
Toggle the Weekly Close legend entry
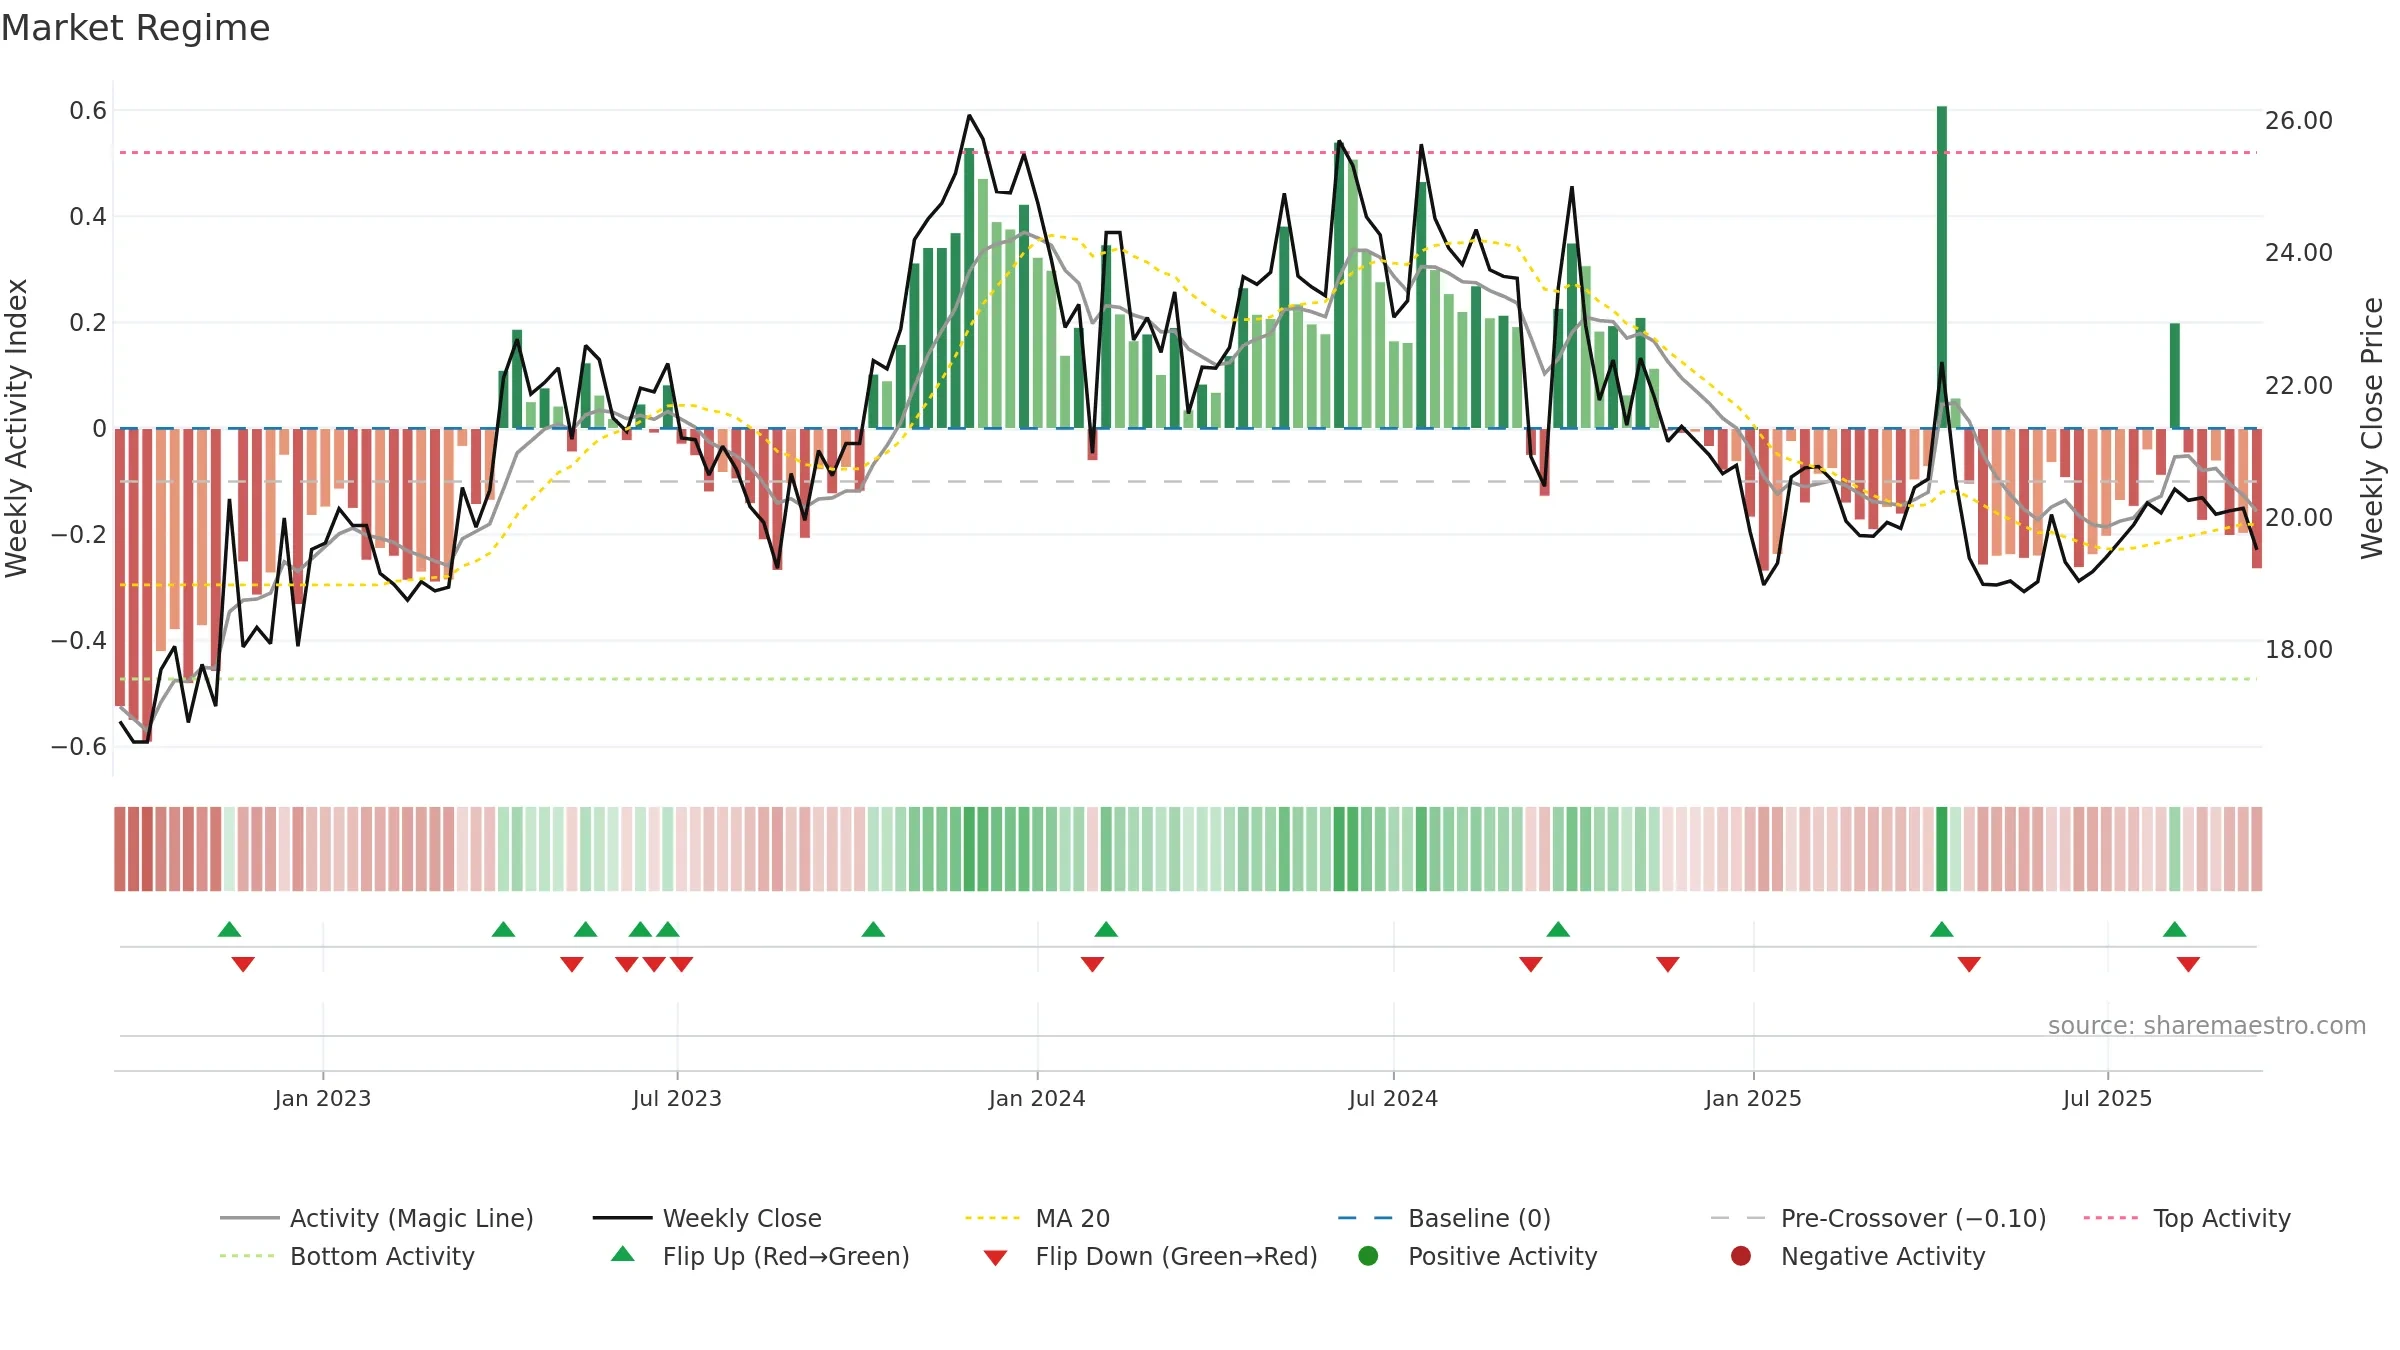pos(707,1218)
